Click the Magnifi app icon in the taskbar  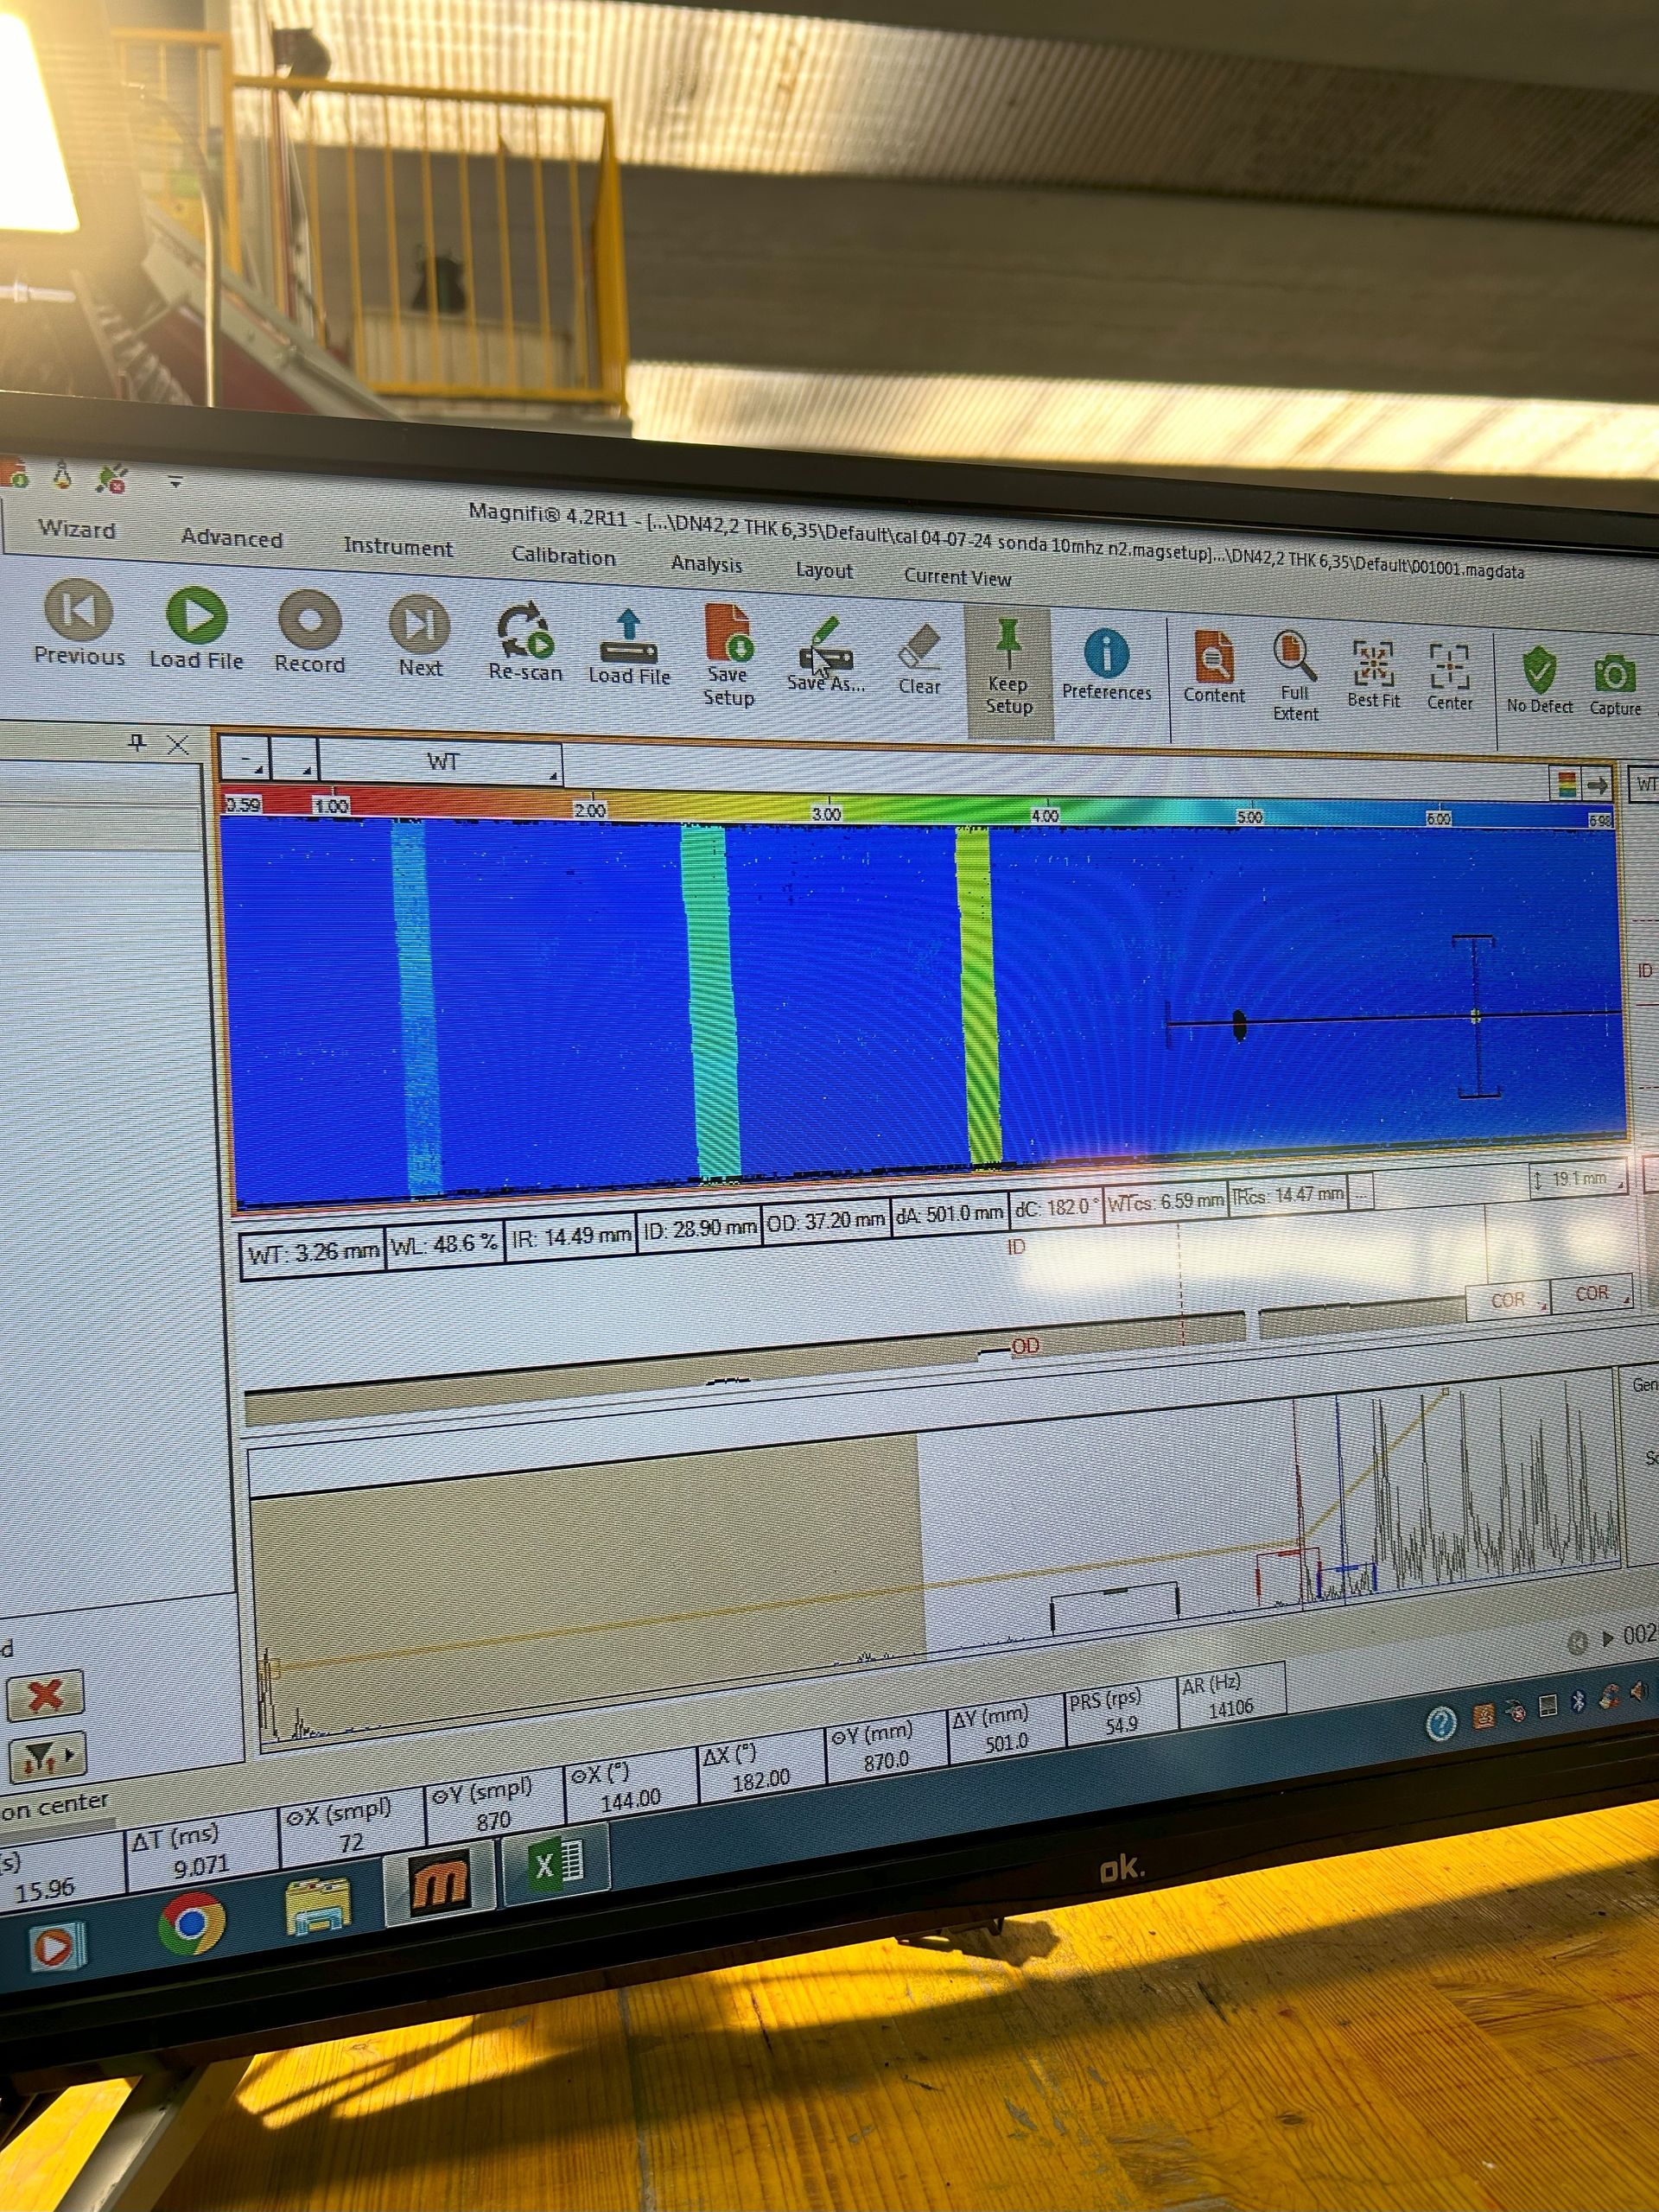[440, 1883]
